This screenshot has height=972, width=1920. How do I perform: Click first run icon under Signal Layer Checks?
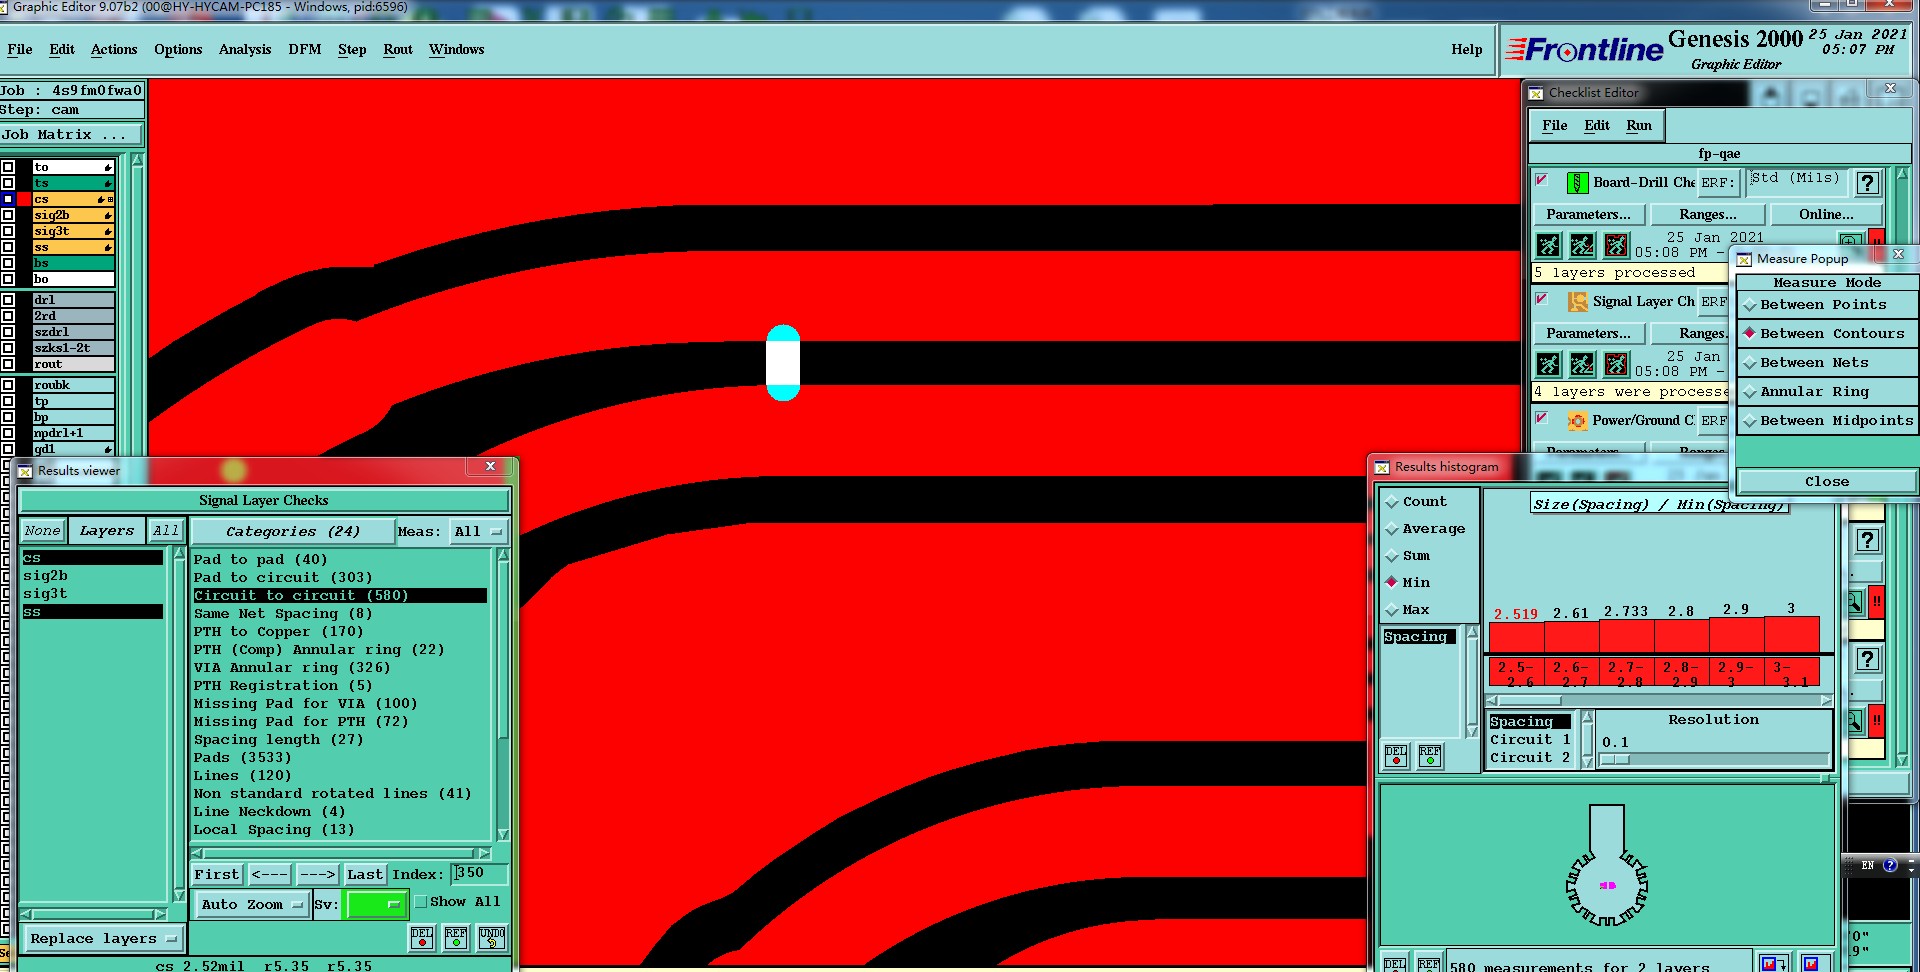pos(1548,364)
